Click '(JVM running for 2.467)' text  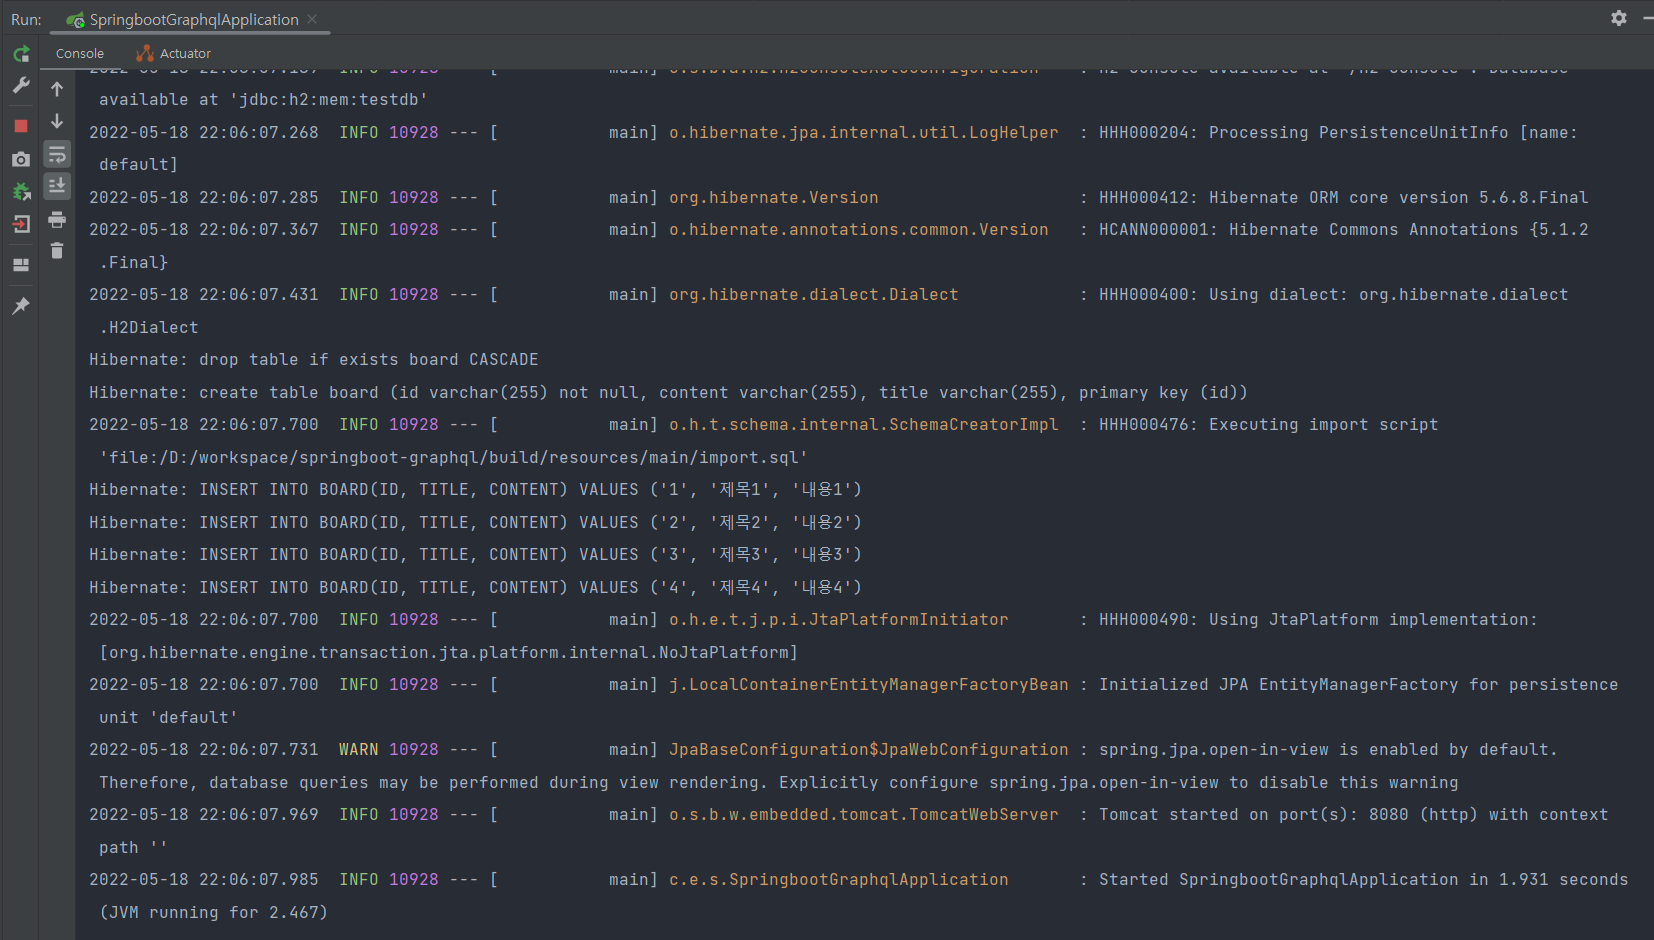(x=214, y=912)
